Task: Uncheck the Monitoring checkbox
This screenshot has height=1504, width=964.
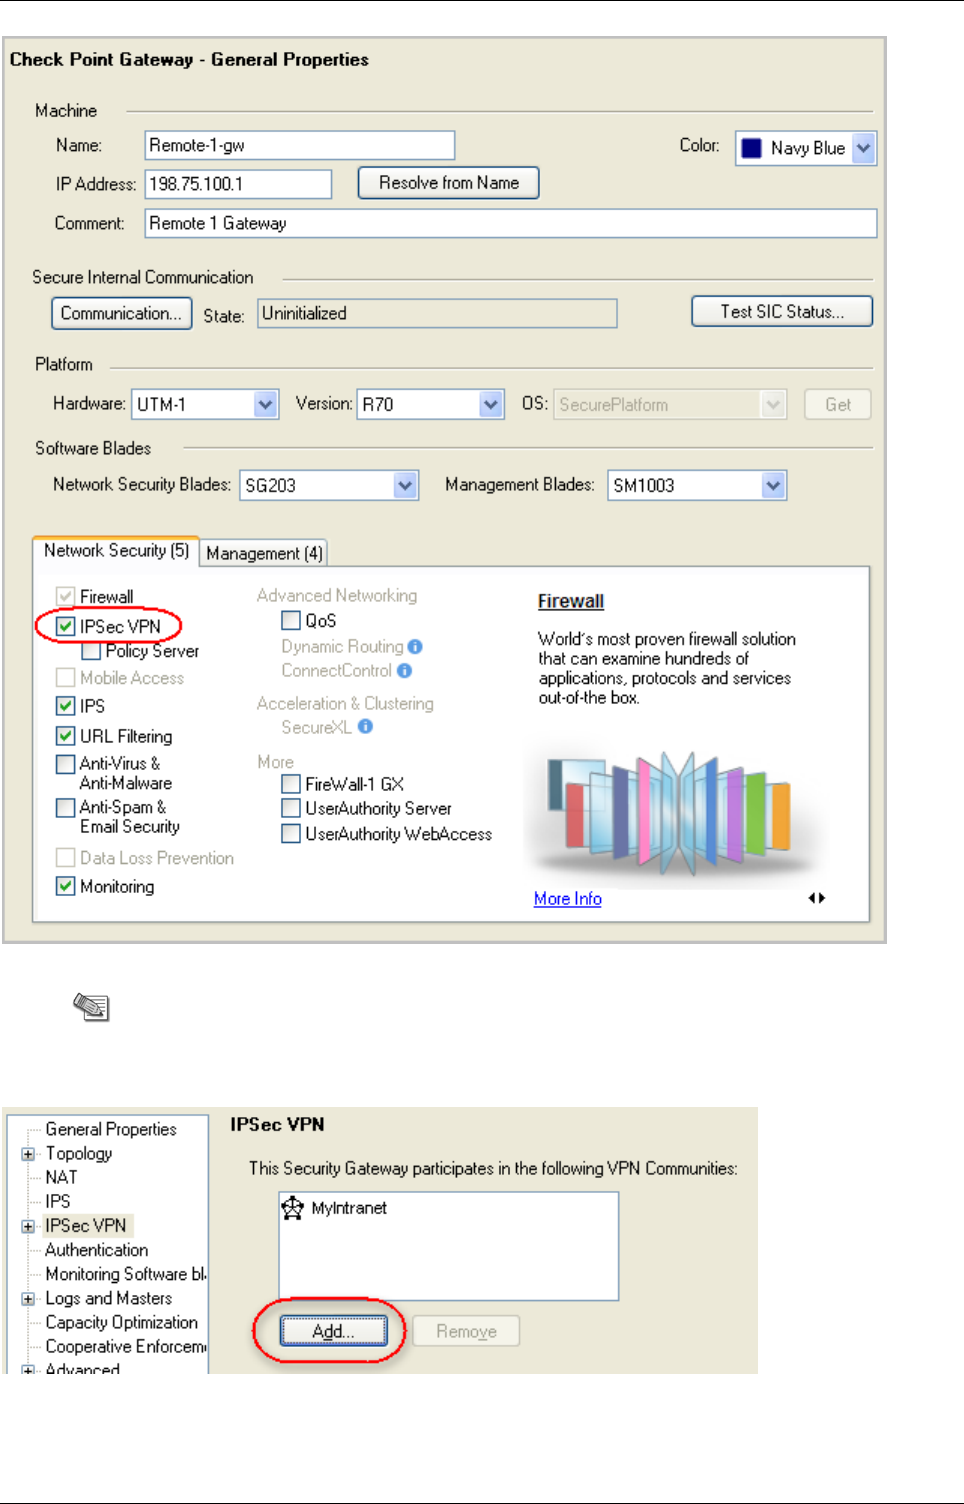Action: point(66,886)
